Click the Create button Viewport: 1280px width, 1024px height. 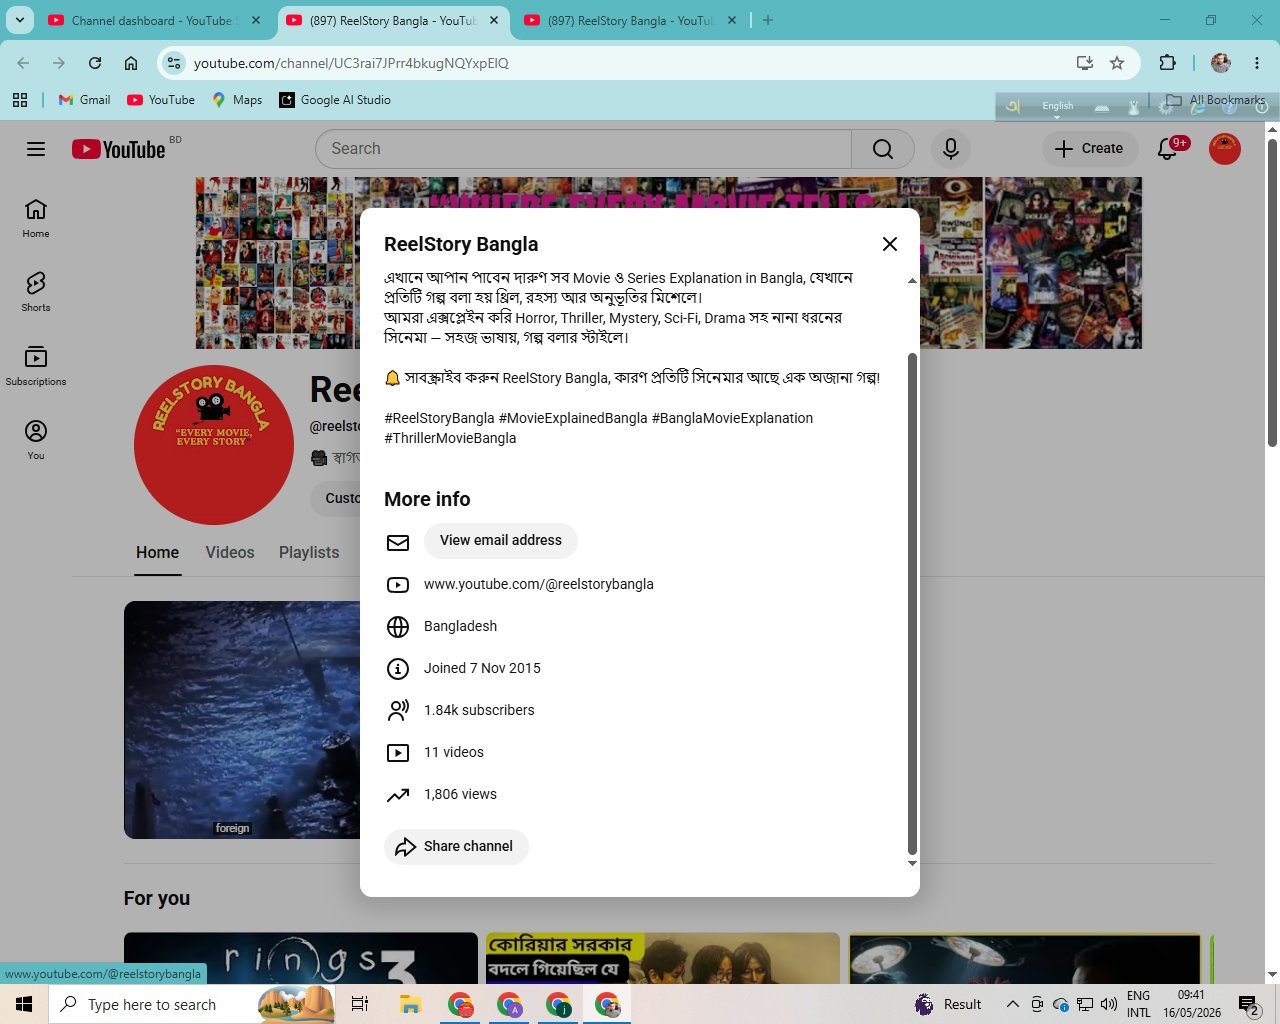[1090, 148]
